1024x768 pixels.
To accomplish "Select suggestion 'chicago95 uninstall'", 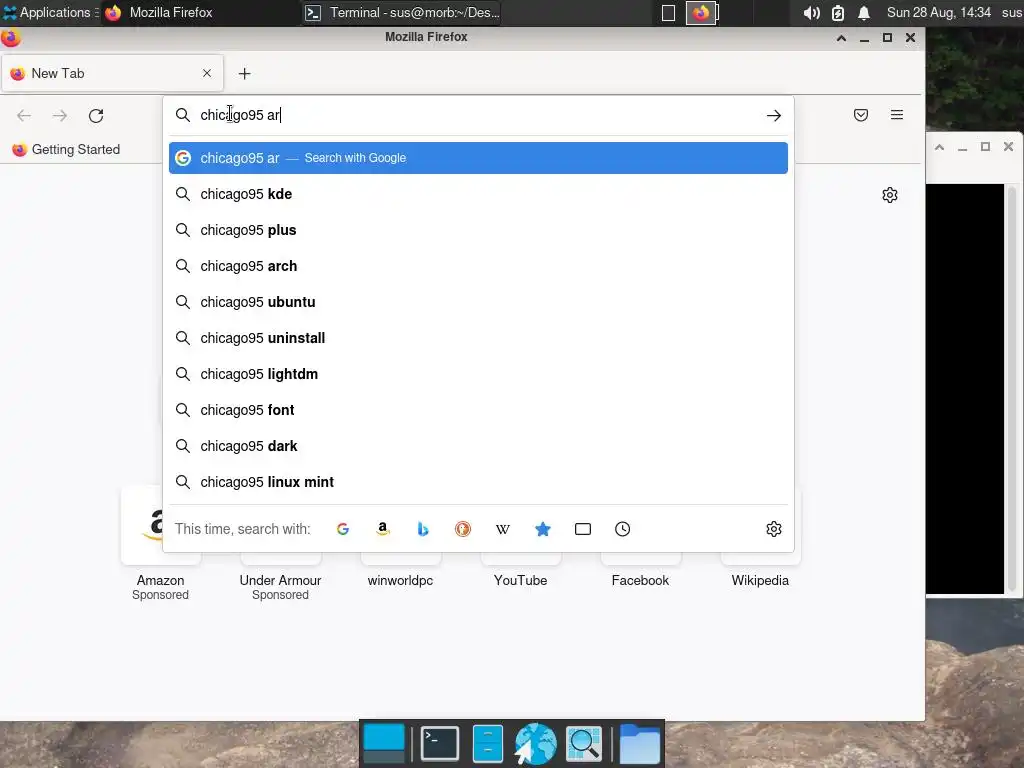I will tap(478, 338).
